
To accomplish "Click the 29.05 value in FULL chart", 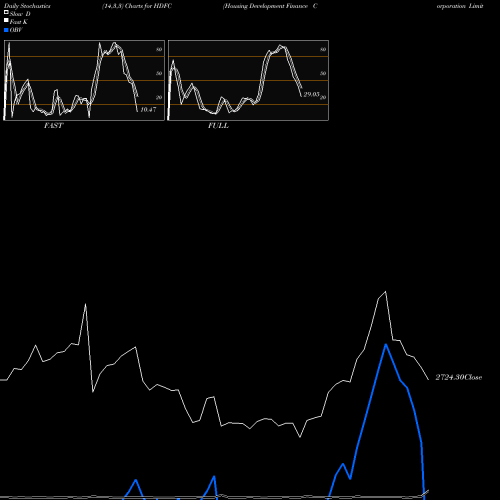I will pyautogui.click(x=311, y=94).
